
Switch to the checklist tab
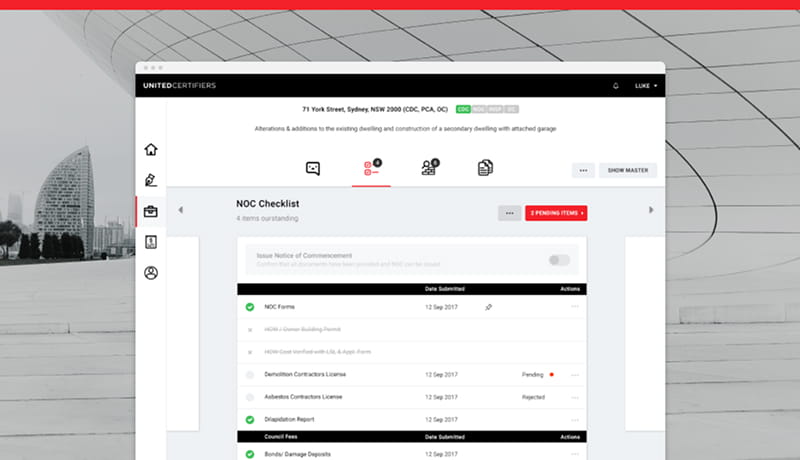pos(371,168)
